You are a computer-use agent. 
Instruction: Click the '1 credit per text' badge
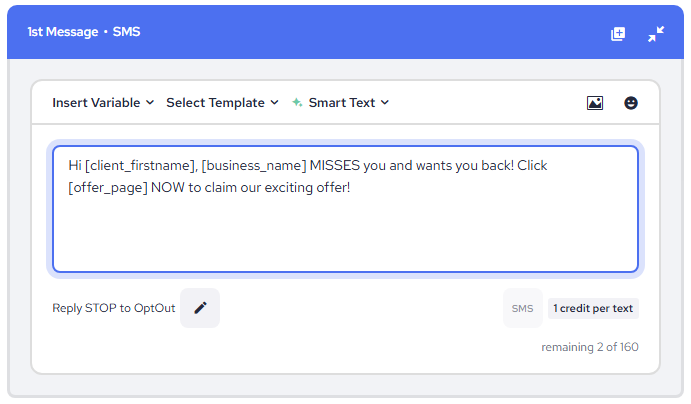point(593,308)
